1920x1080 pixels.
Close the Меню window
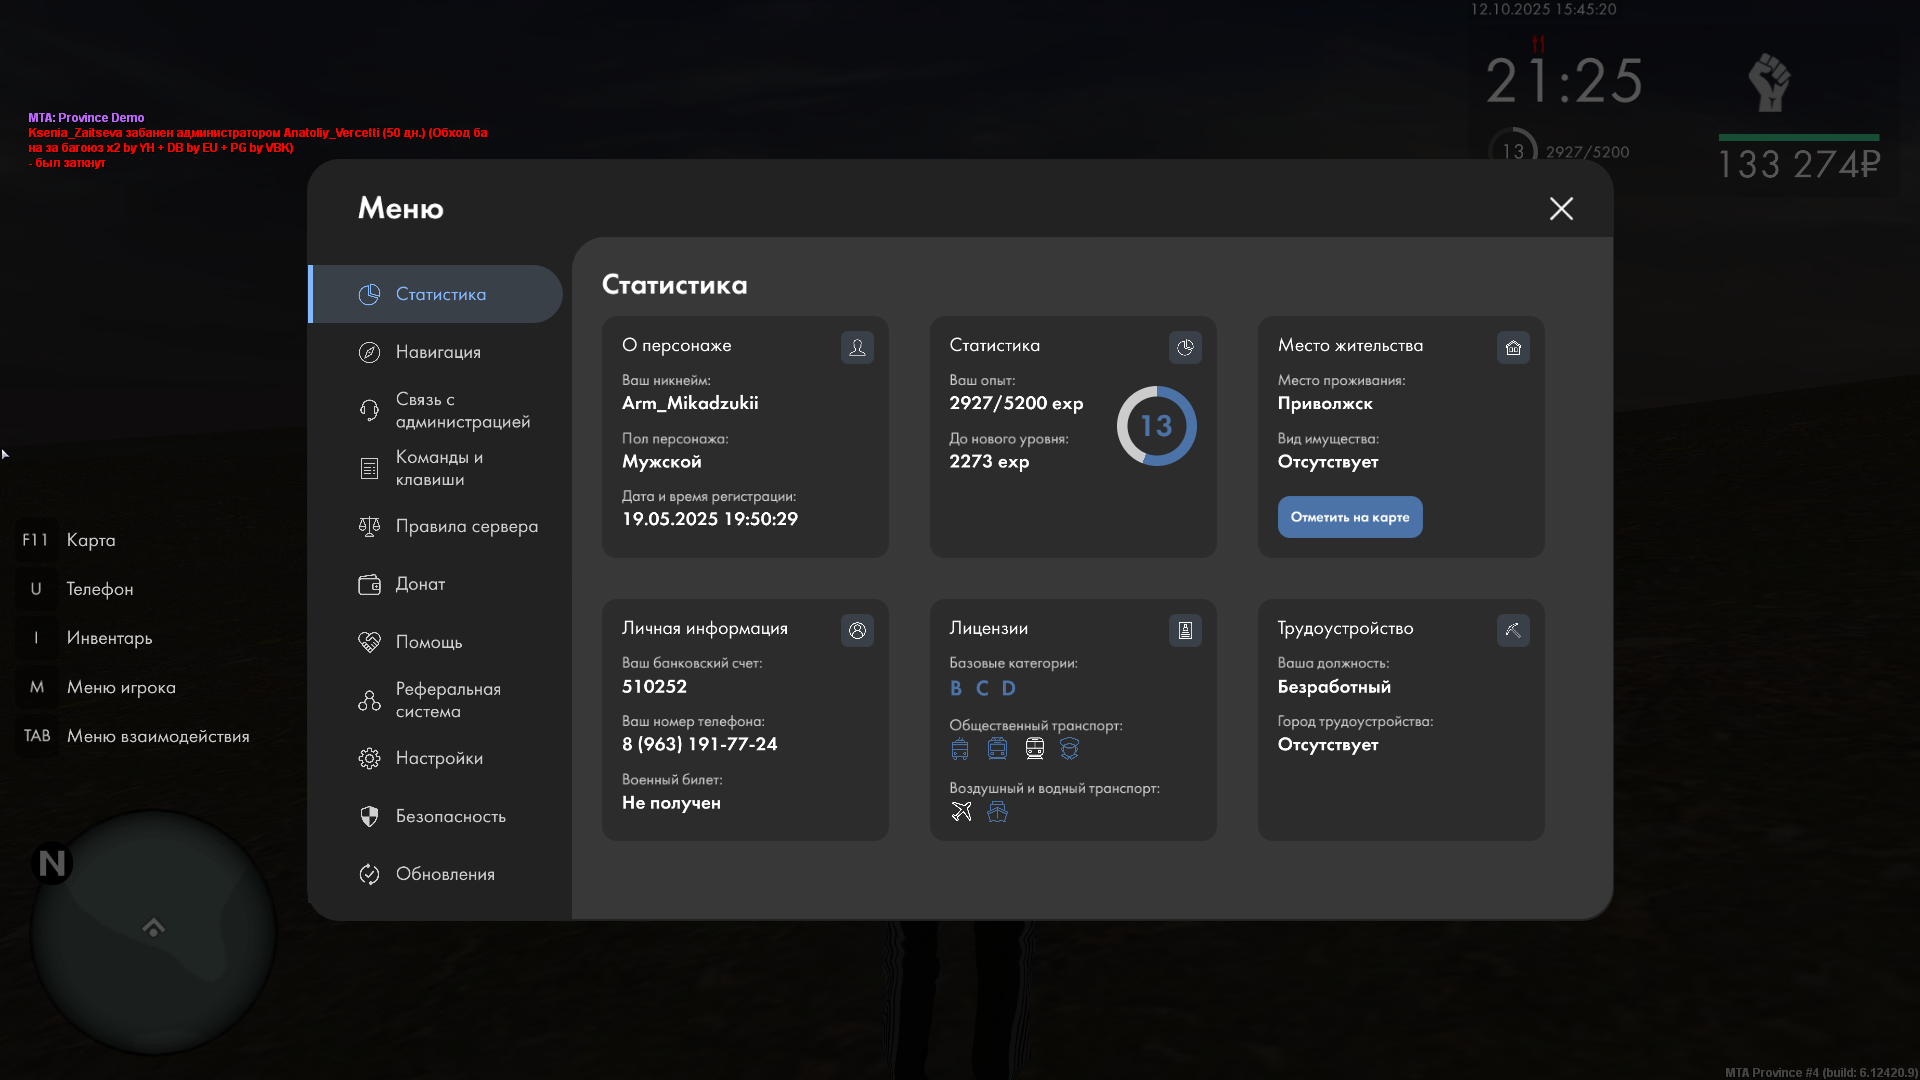pos(1561,208)
